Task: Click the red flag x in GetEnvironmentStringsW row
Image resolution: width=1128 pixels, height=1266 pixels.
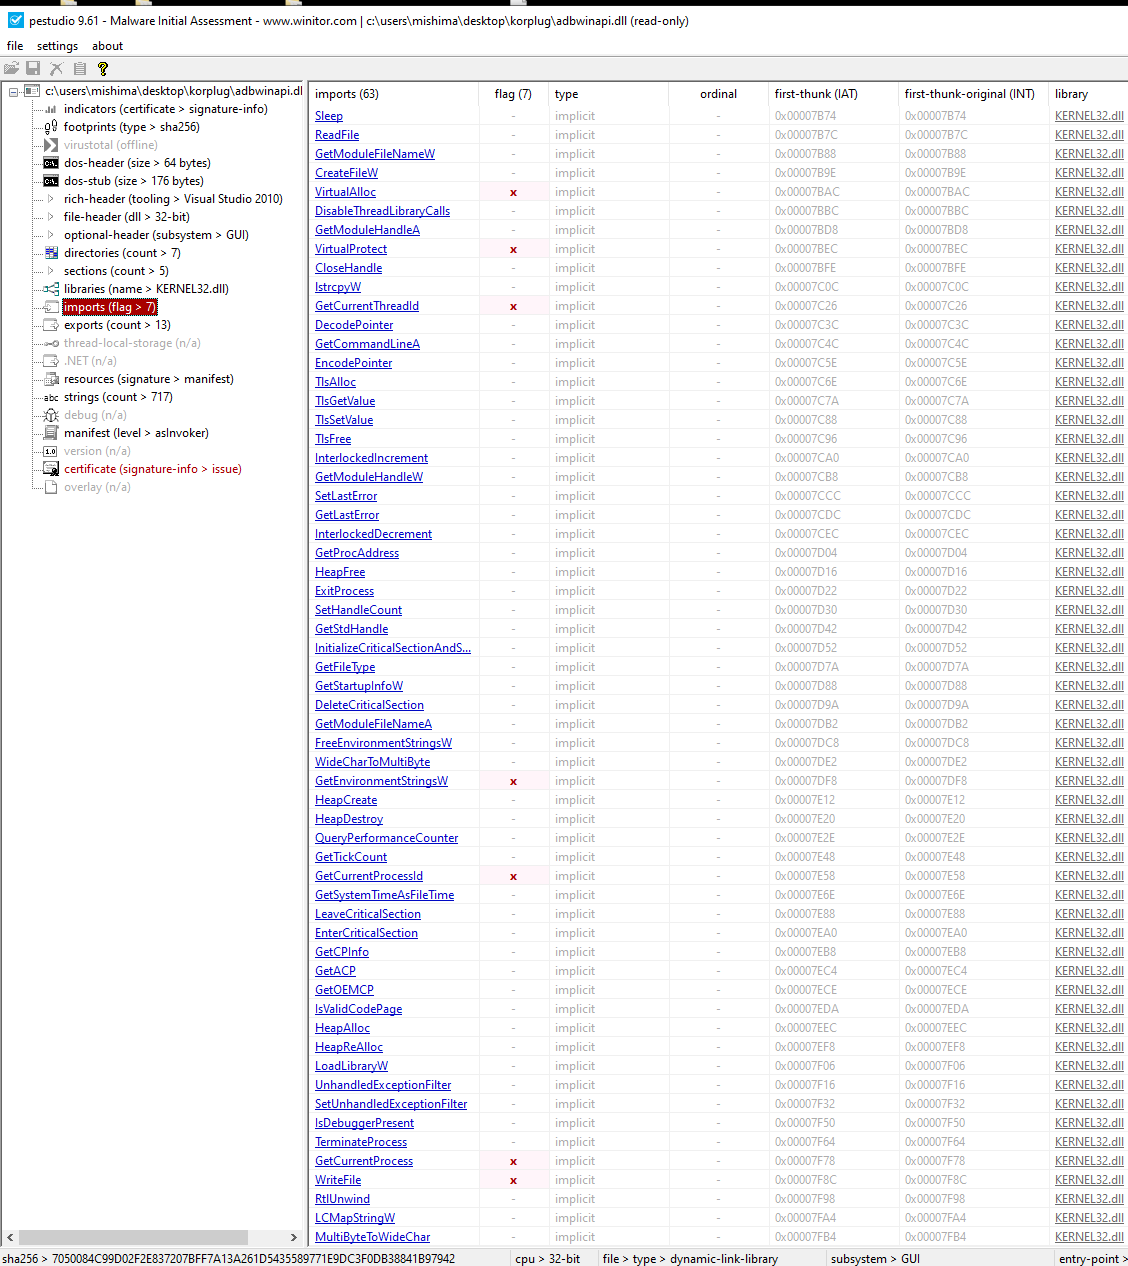Action: tap(513, 781)
